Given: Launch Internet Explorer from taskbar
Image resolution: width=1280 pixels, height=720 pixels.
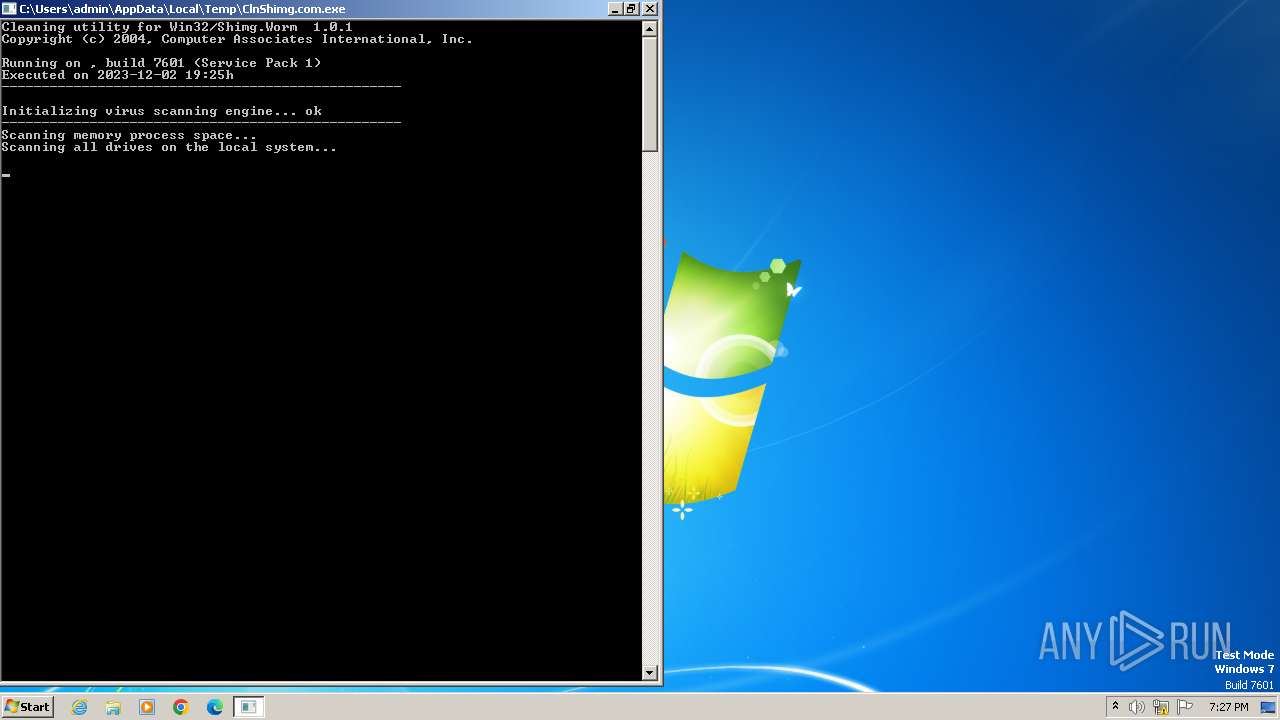Looking at the screenshot, I should pyautogui.click(x=80, y=707).
